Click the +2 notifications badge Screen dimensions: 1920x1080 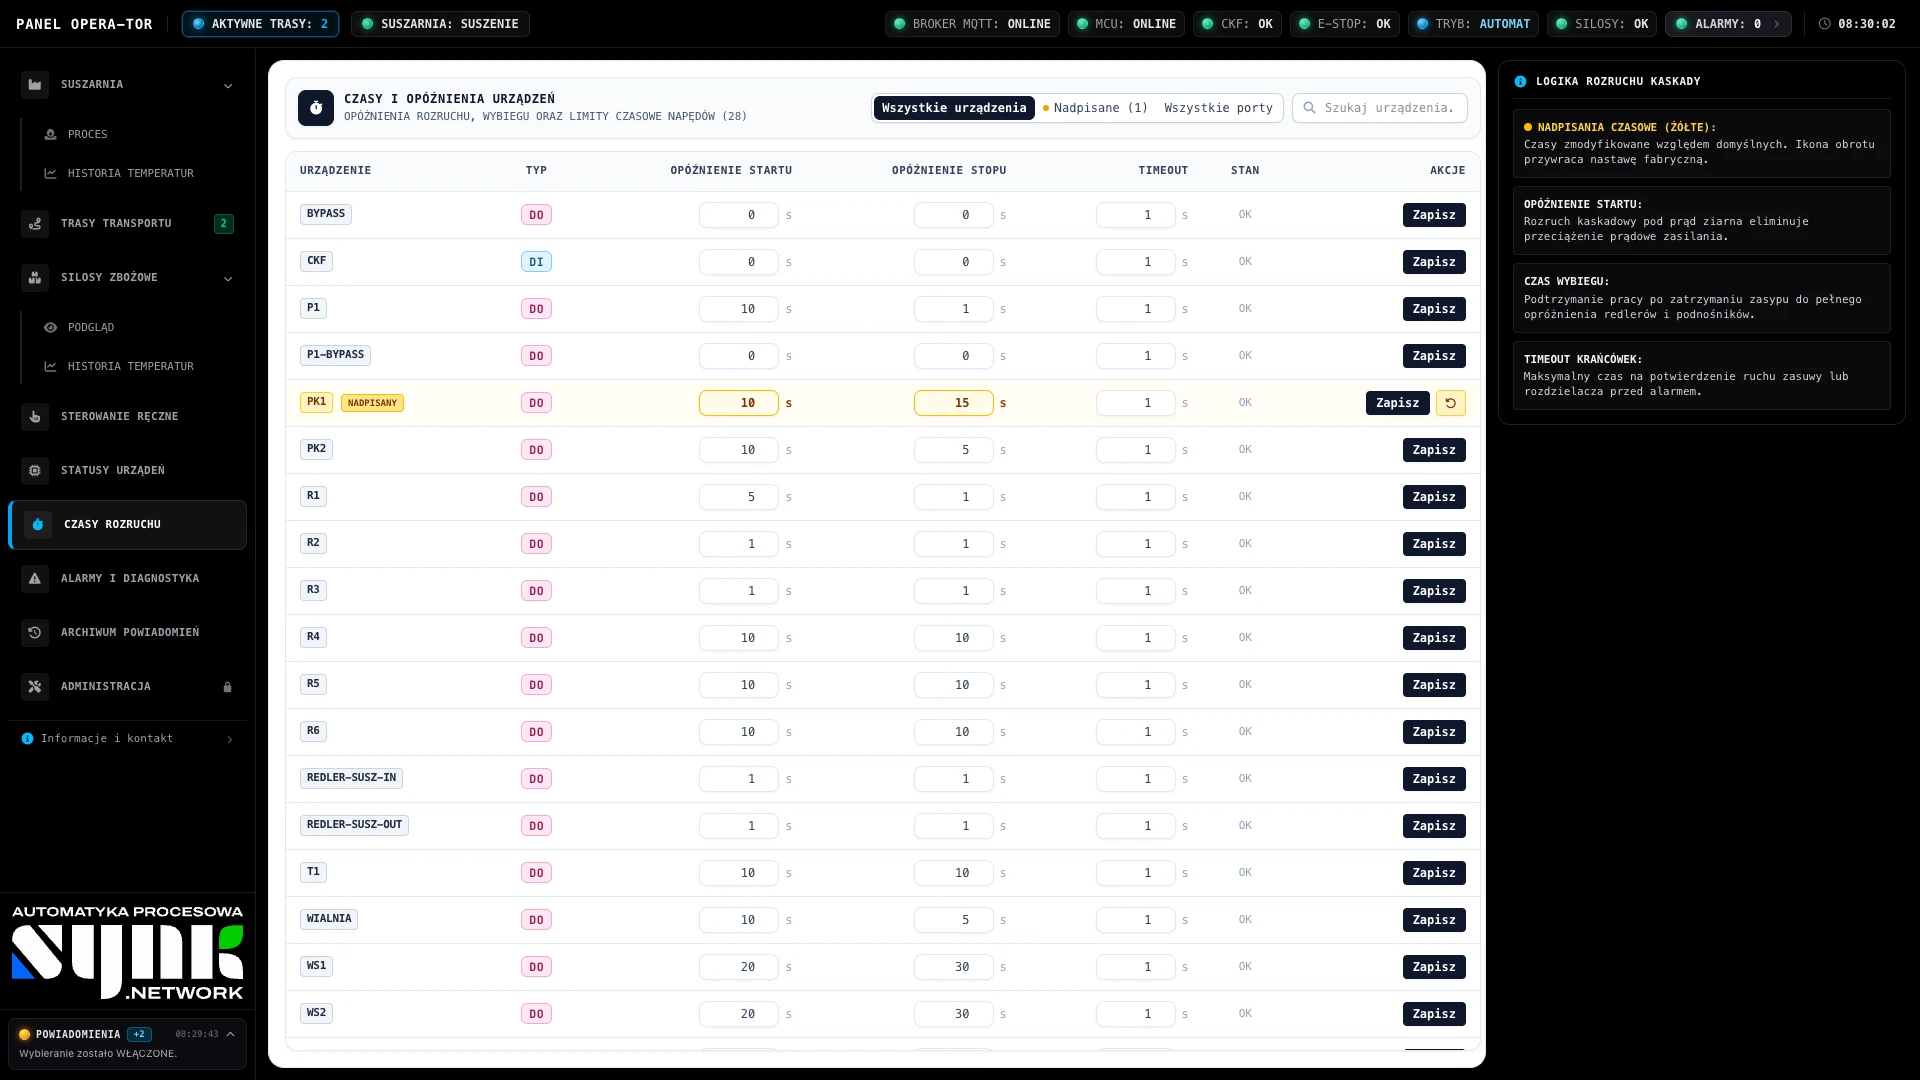point(139,1035)
